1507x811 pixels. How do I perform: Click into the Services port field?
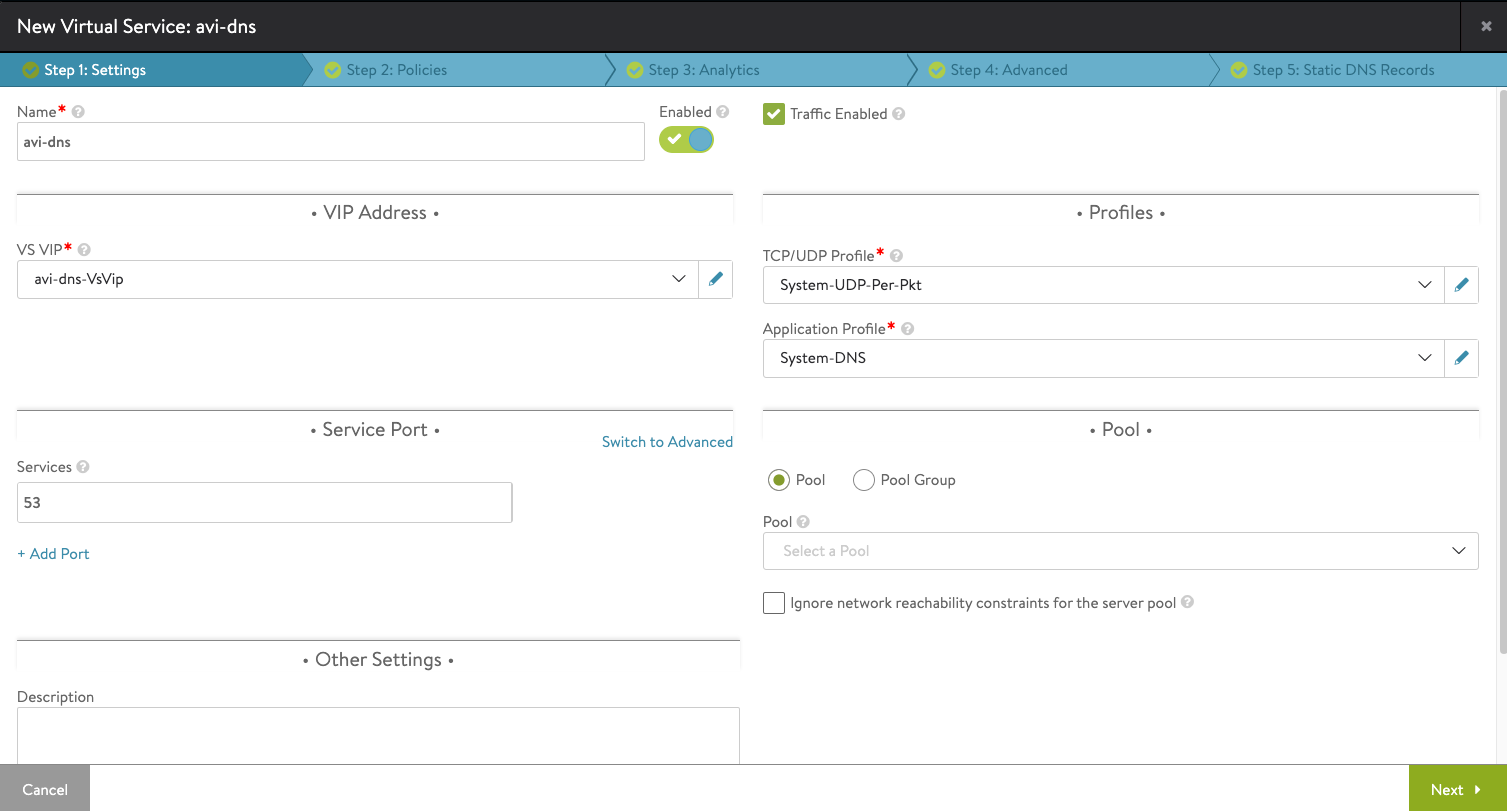(265, 502)
